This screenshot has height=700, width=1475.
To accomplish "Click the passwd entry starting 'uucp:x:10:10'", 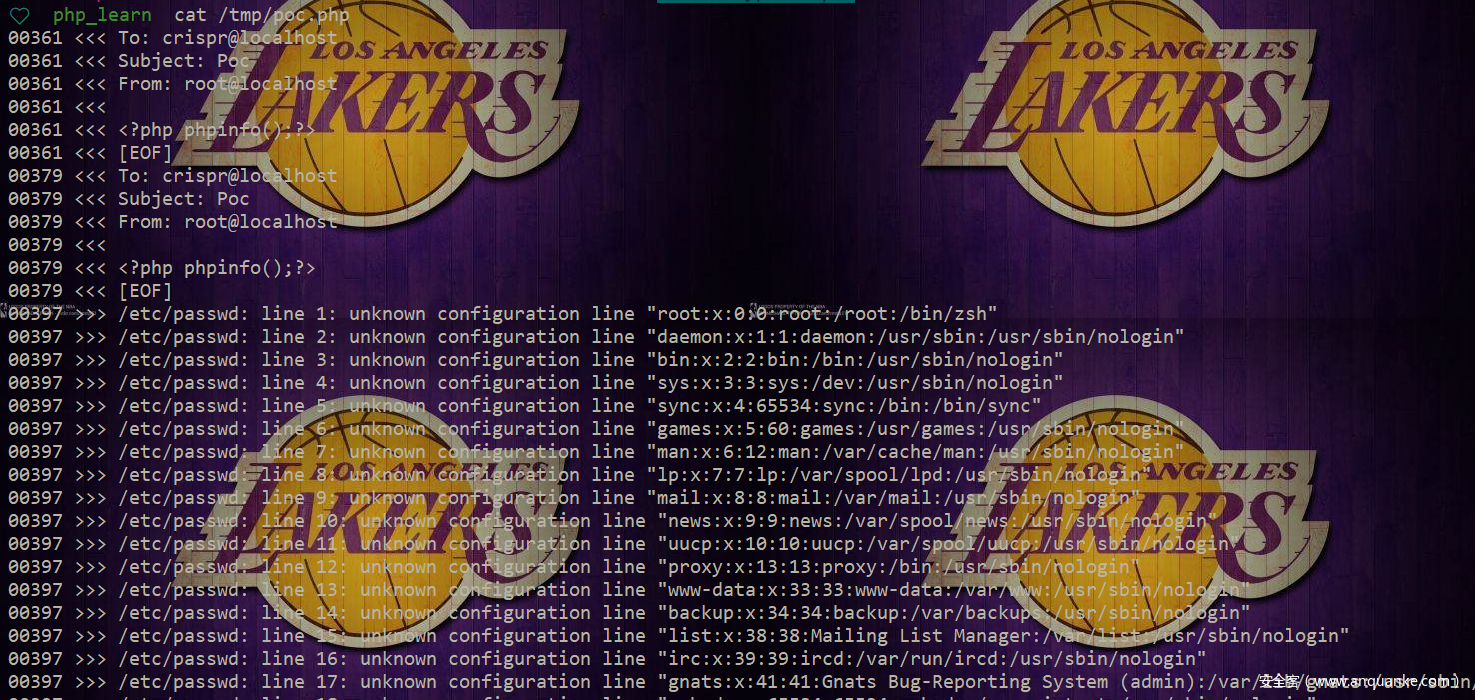I will pos(948,544).
